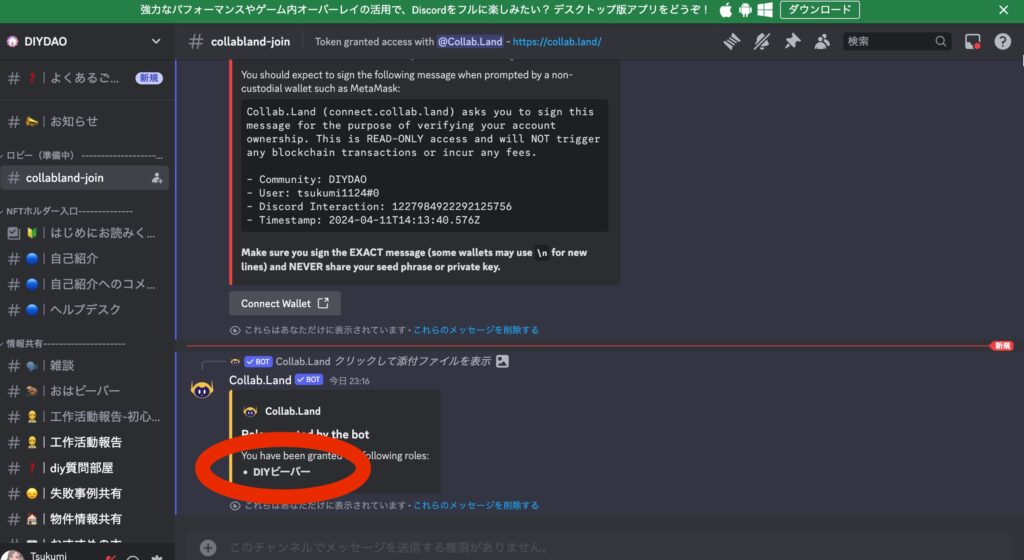
Task: Open the 失敗事例共有 channel
Action: click(85, 493)
